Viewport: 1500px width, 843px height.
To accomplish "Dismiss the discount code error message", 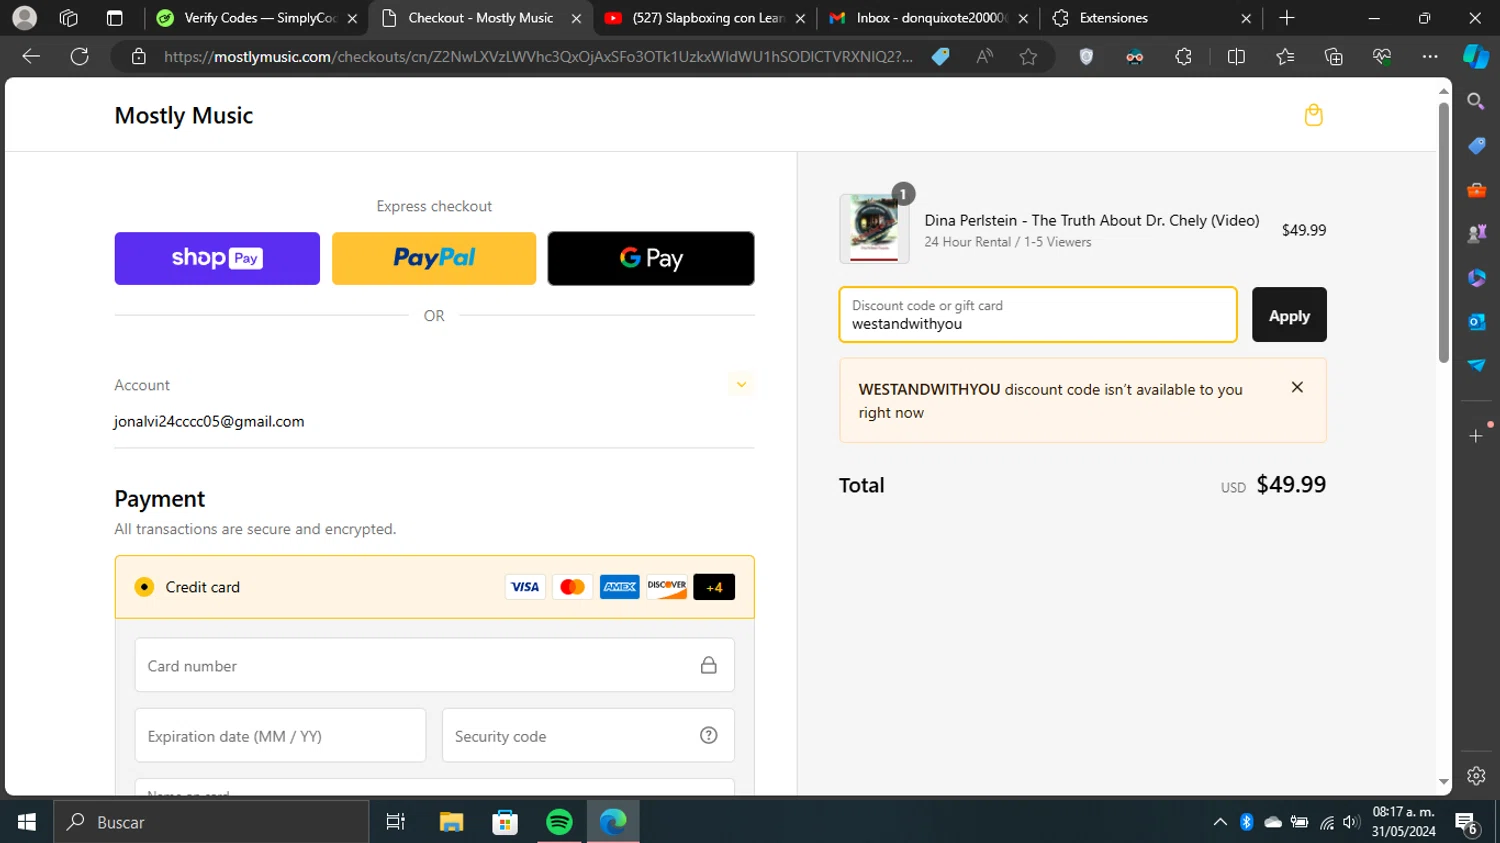I will [x=1297, y=387].
